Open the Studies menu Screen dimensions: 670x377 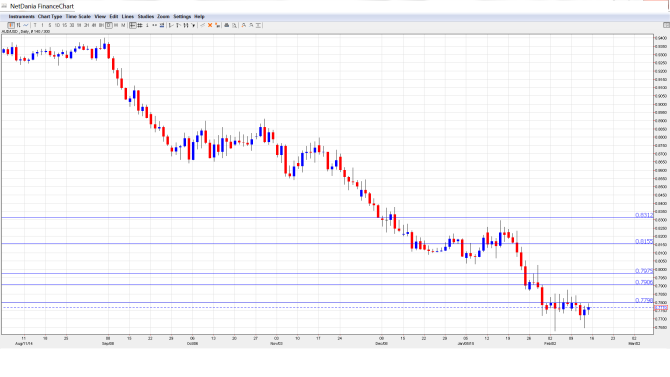[146, 17]
